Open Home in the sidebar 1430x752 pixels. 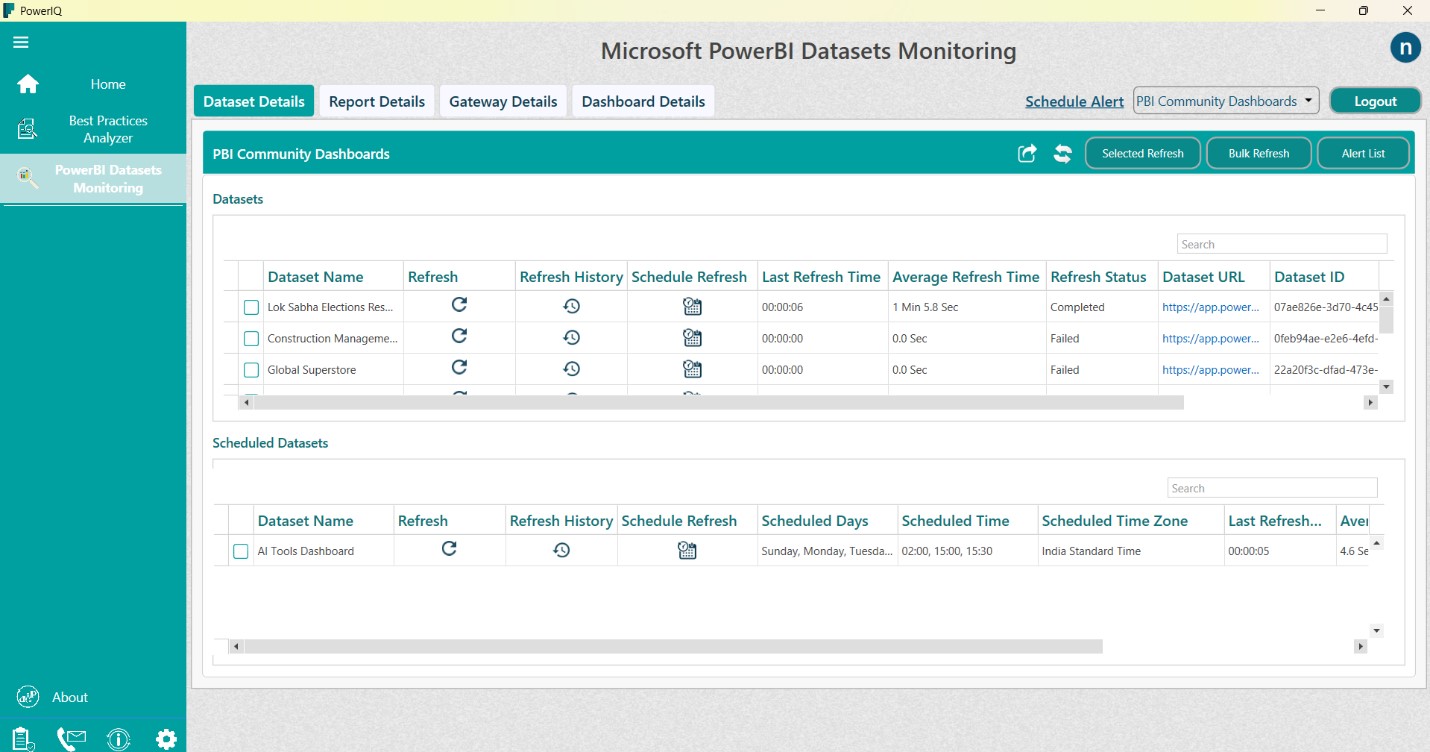tap(108, 84)
